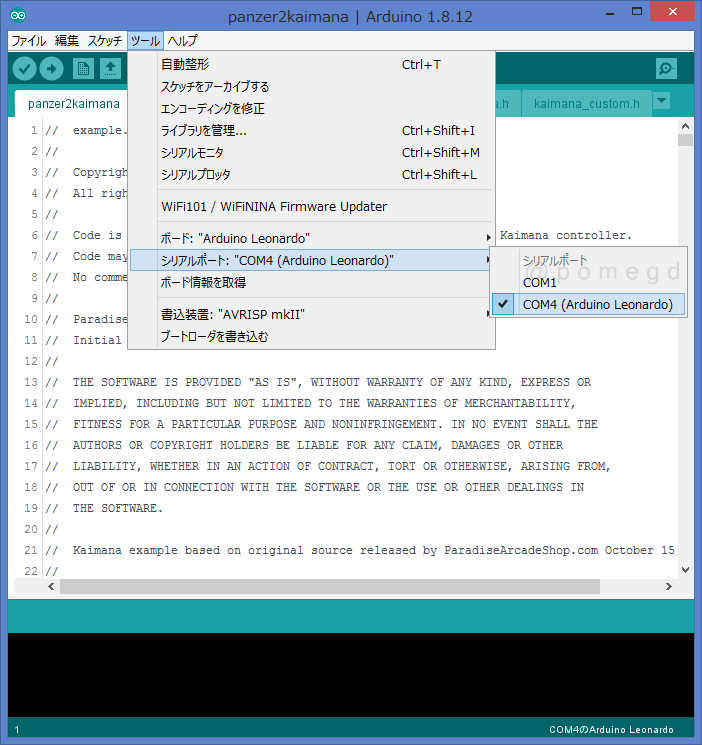The height and width of the screenshot is (745, 702).
Task: Click the vertical scrollbar up arrow
Action: click(x=685, y=126)
